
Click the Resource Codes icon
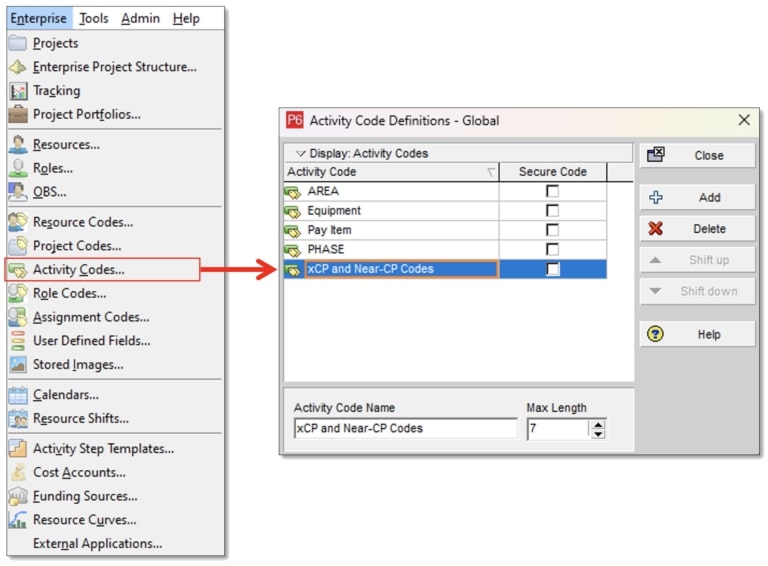point(18,222)
